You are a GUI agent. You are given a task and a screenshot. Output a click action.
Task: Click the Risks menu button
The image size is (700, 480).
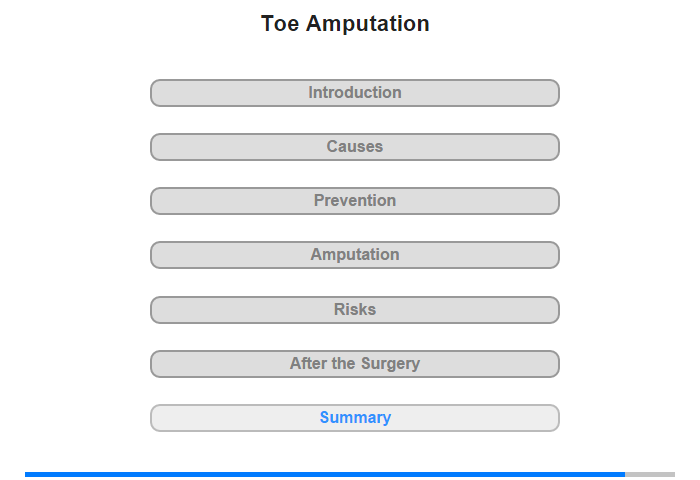(355, 309)
